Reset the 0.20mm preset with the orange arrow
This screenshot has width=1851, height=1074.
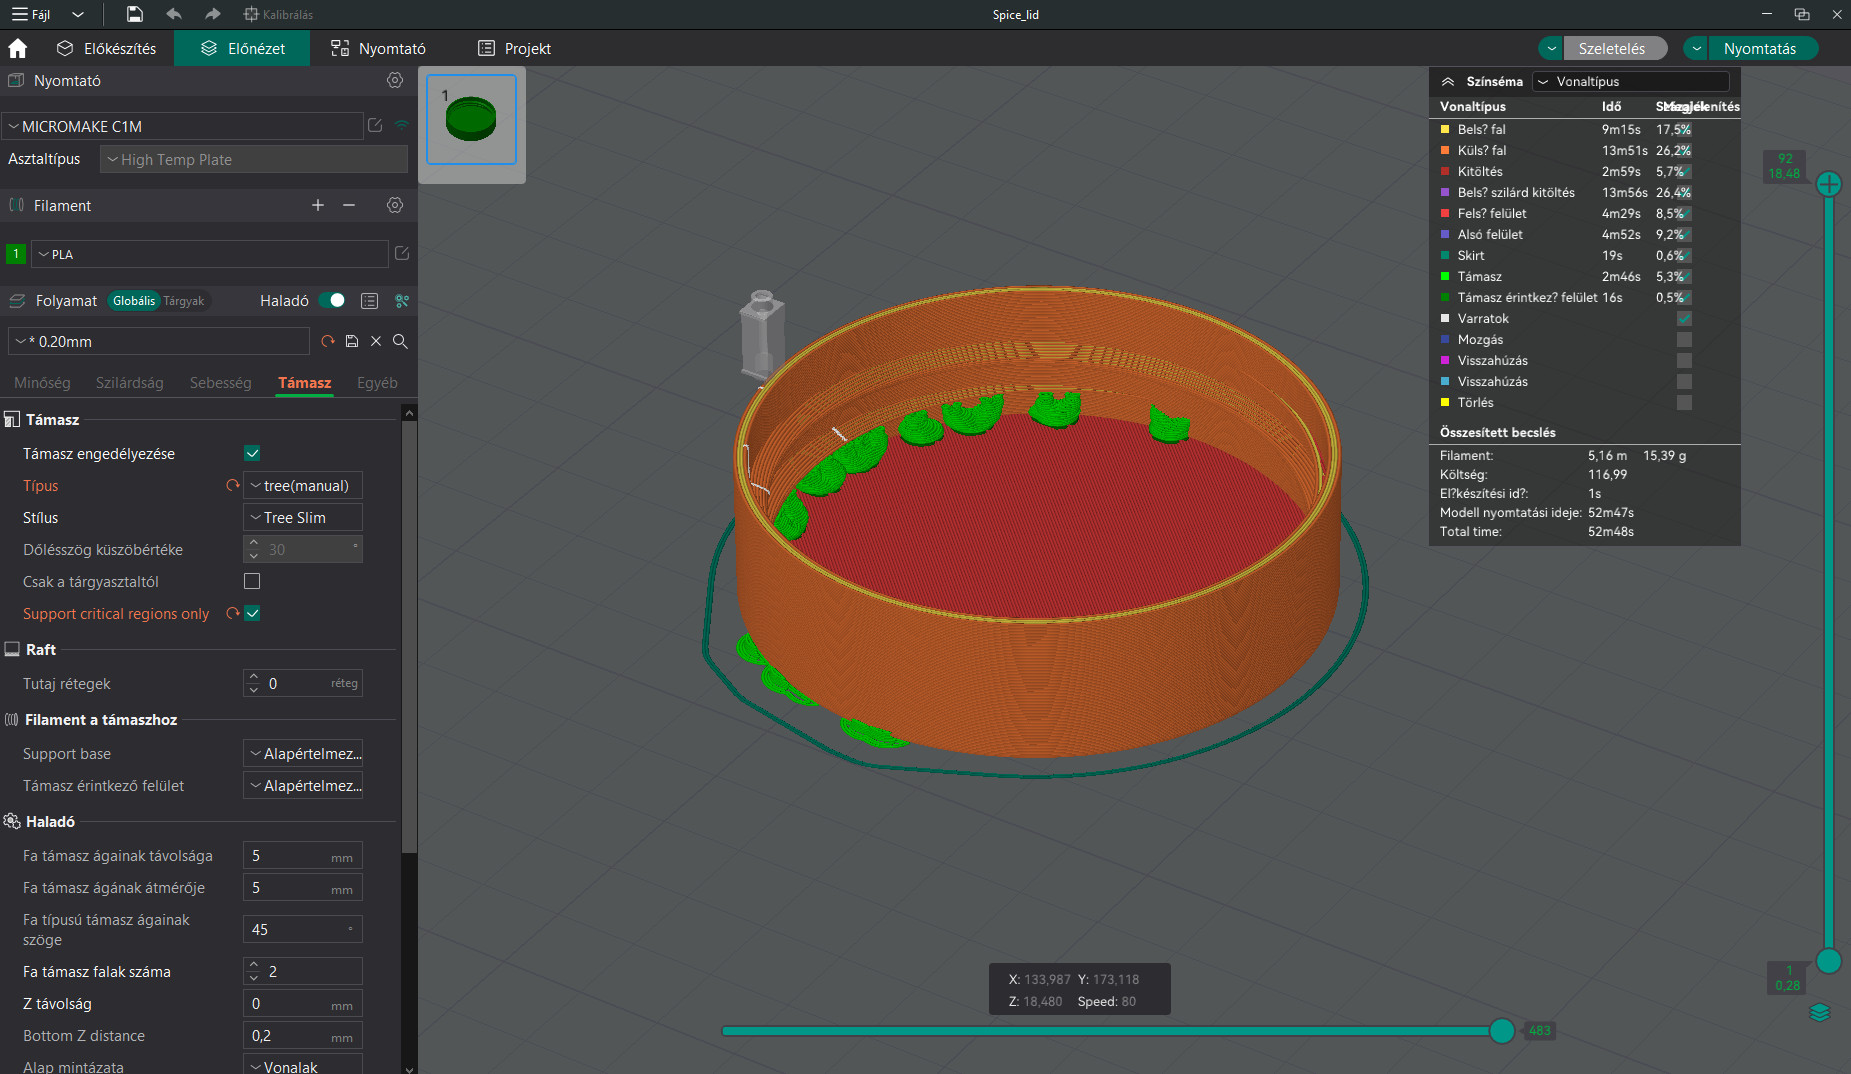(x=328, y=341)
